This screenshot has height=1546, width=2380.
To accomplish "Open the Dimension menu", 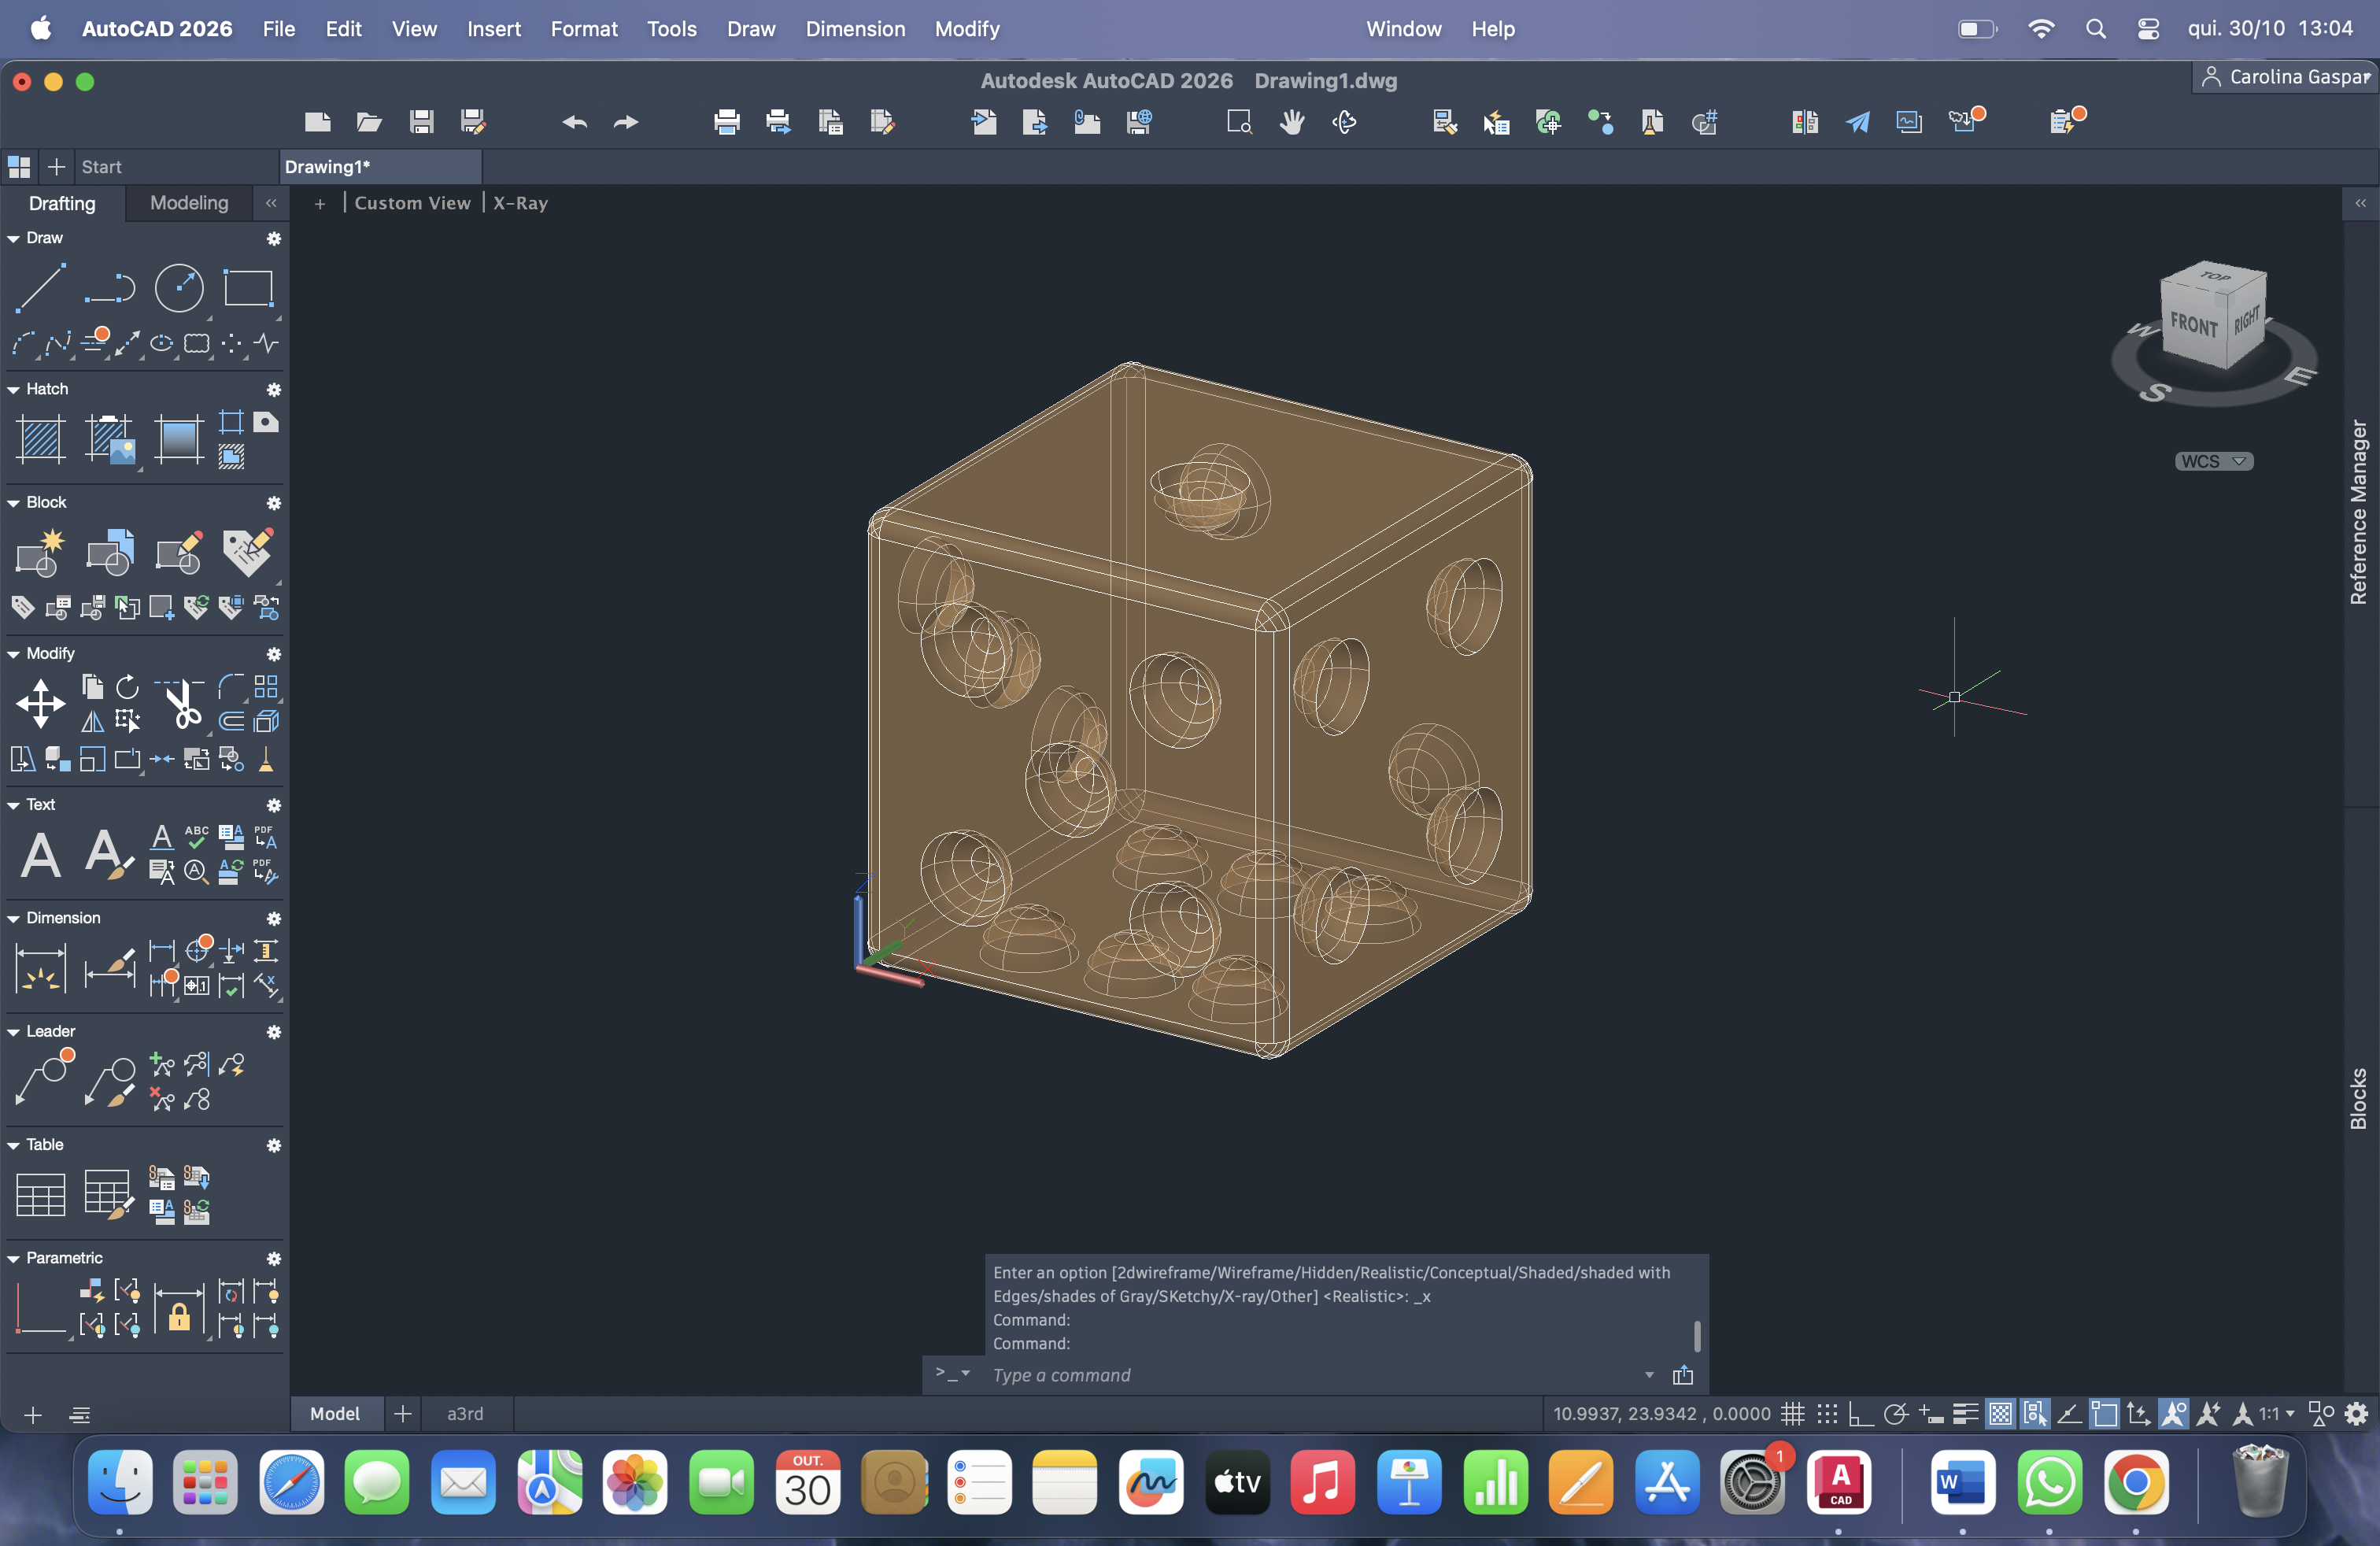I will pos(855,29).
